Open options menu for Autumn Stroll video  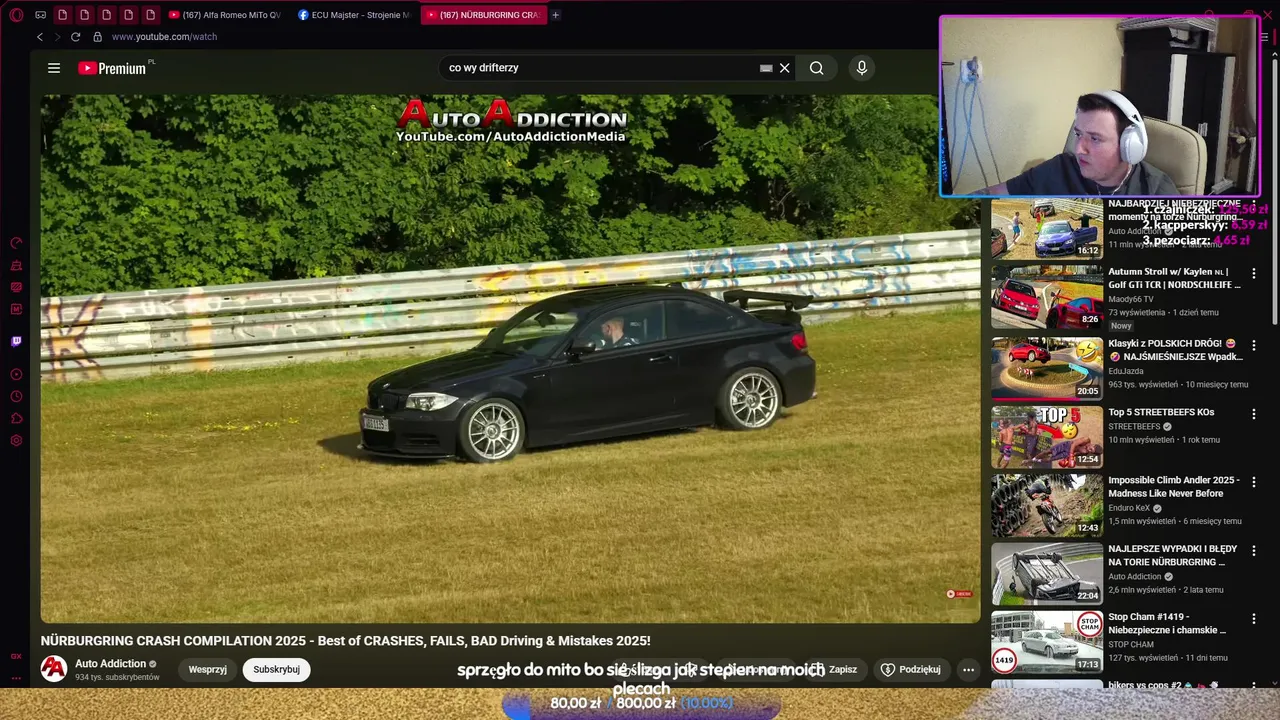click(1254, 273)
